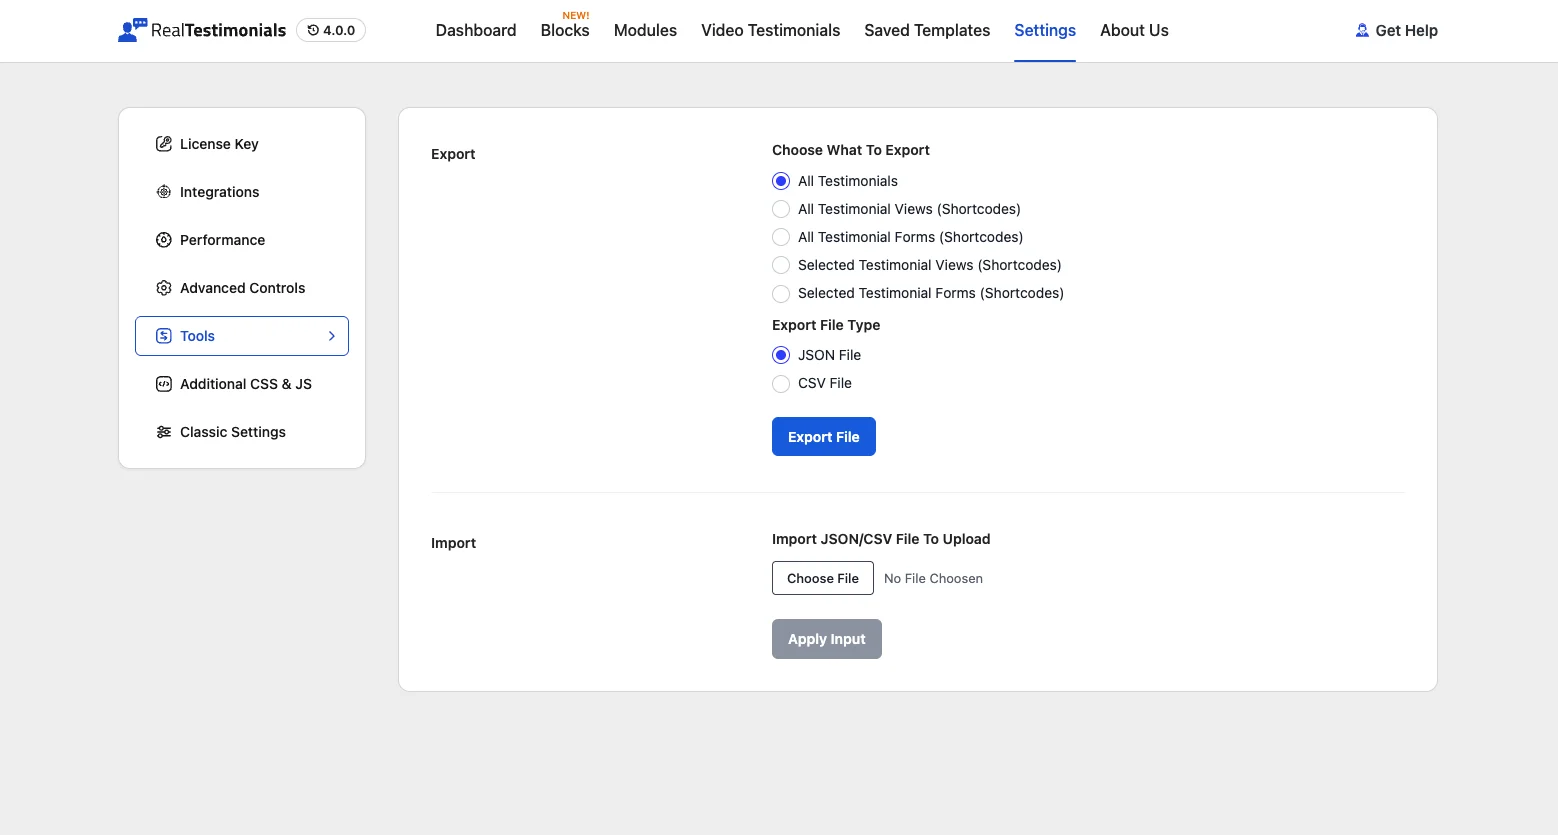This screenshot has width=1558, height=835.
Task: Click the version 4.0.0 history badge
Action: [331, 30]
